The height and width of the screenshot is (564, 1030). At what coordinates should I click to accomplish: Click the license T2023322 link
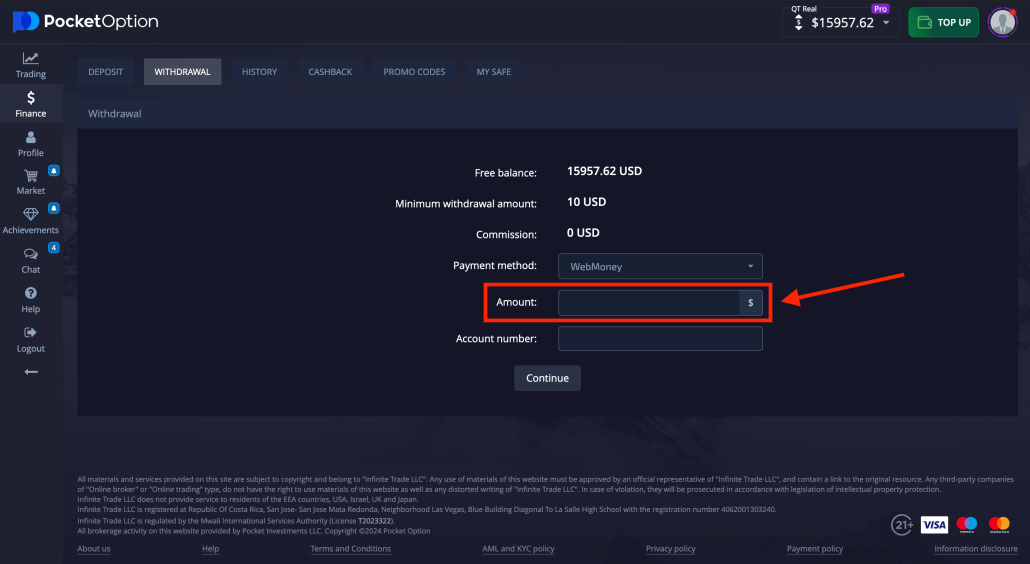pos(375,521)
